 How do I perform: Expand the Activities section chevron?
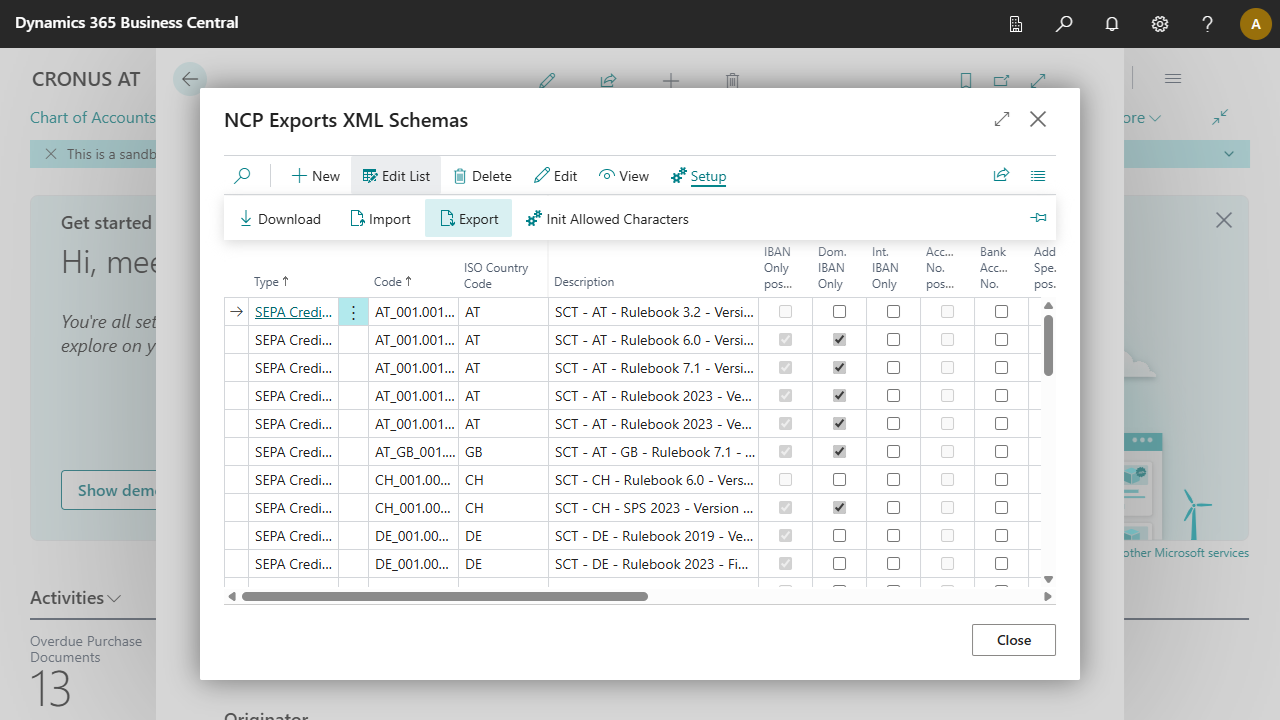pyautogui.click(x=115, y=598)
